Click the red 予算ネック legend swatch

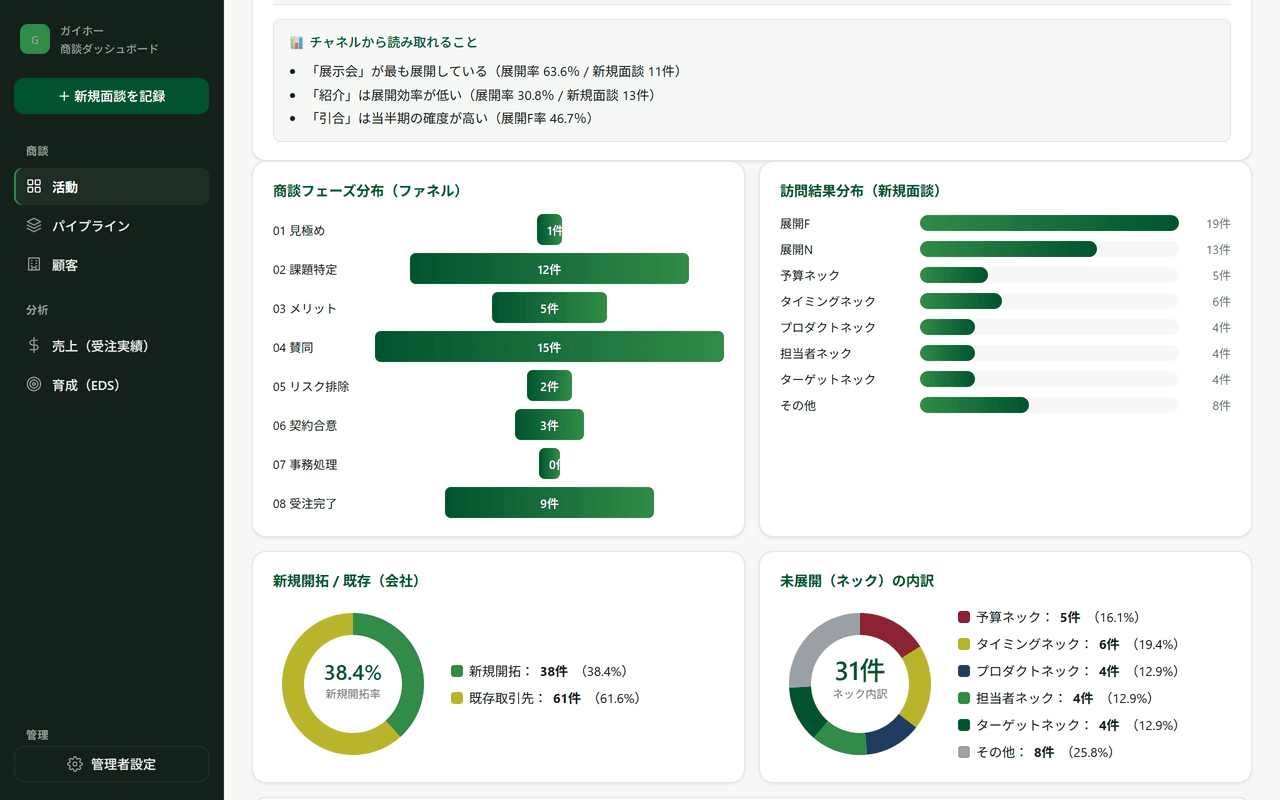point(964,617)
